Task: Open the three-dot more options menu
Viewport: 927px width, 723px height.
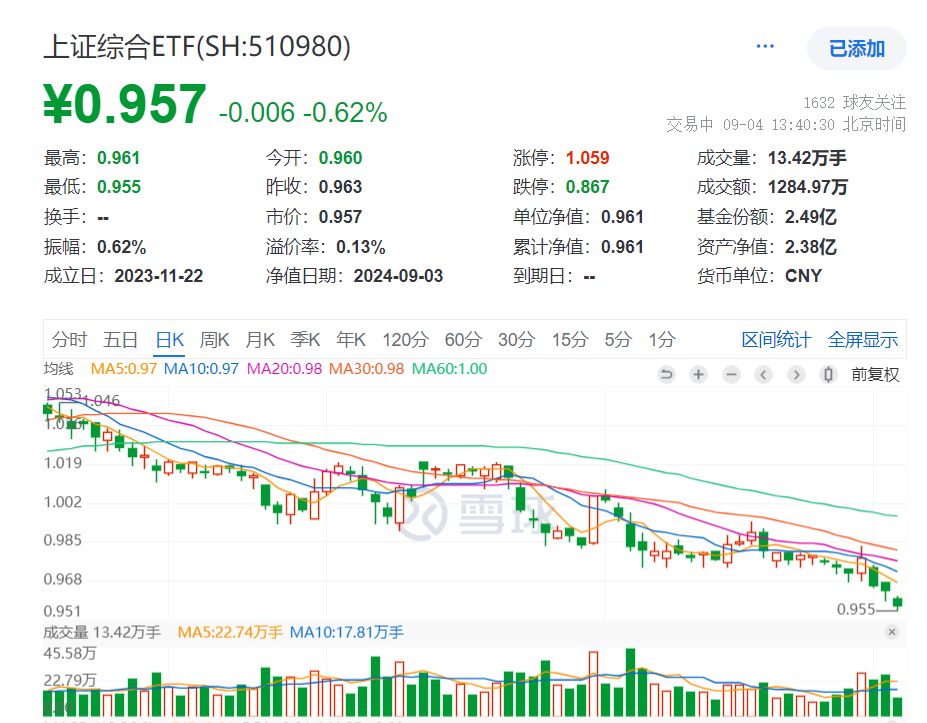Action: (x=764, y=47)
